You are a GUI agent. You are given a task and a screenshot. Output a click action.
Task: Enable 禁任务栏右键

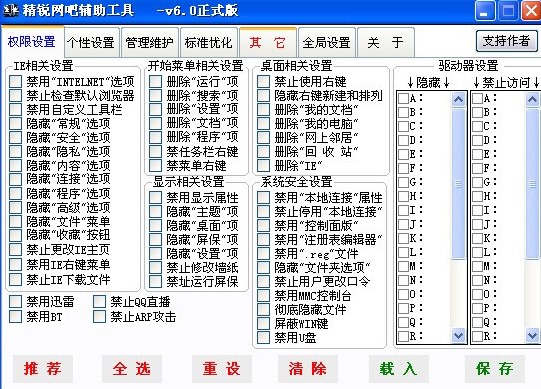(x=156, y=152)
